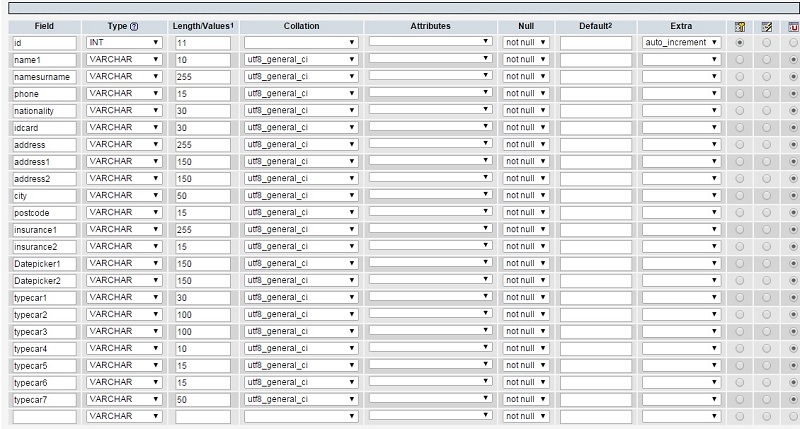Click the empty Length/Values input in last row
This screenshot has width=800, height=429.
click(x=203, y=416)
